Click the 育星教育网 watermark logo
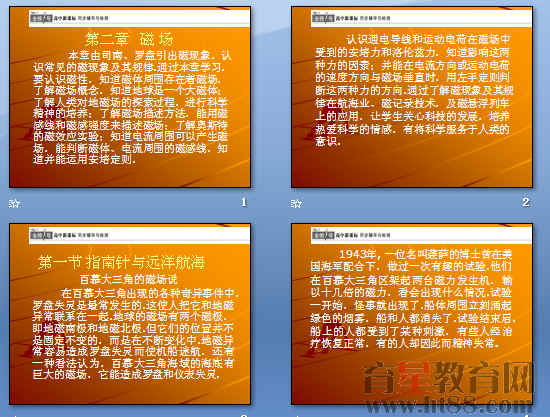This screenshot has width=550, height=417. click(448, 378)
